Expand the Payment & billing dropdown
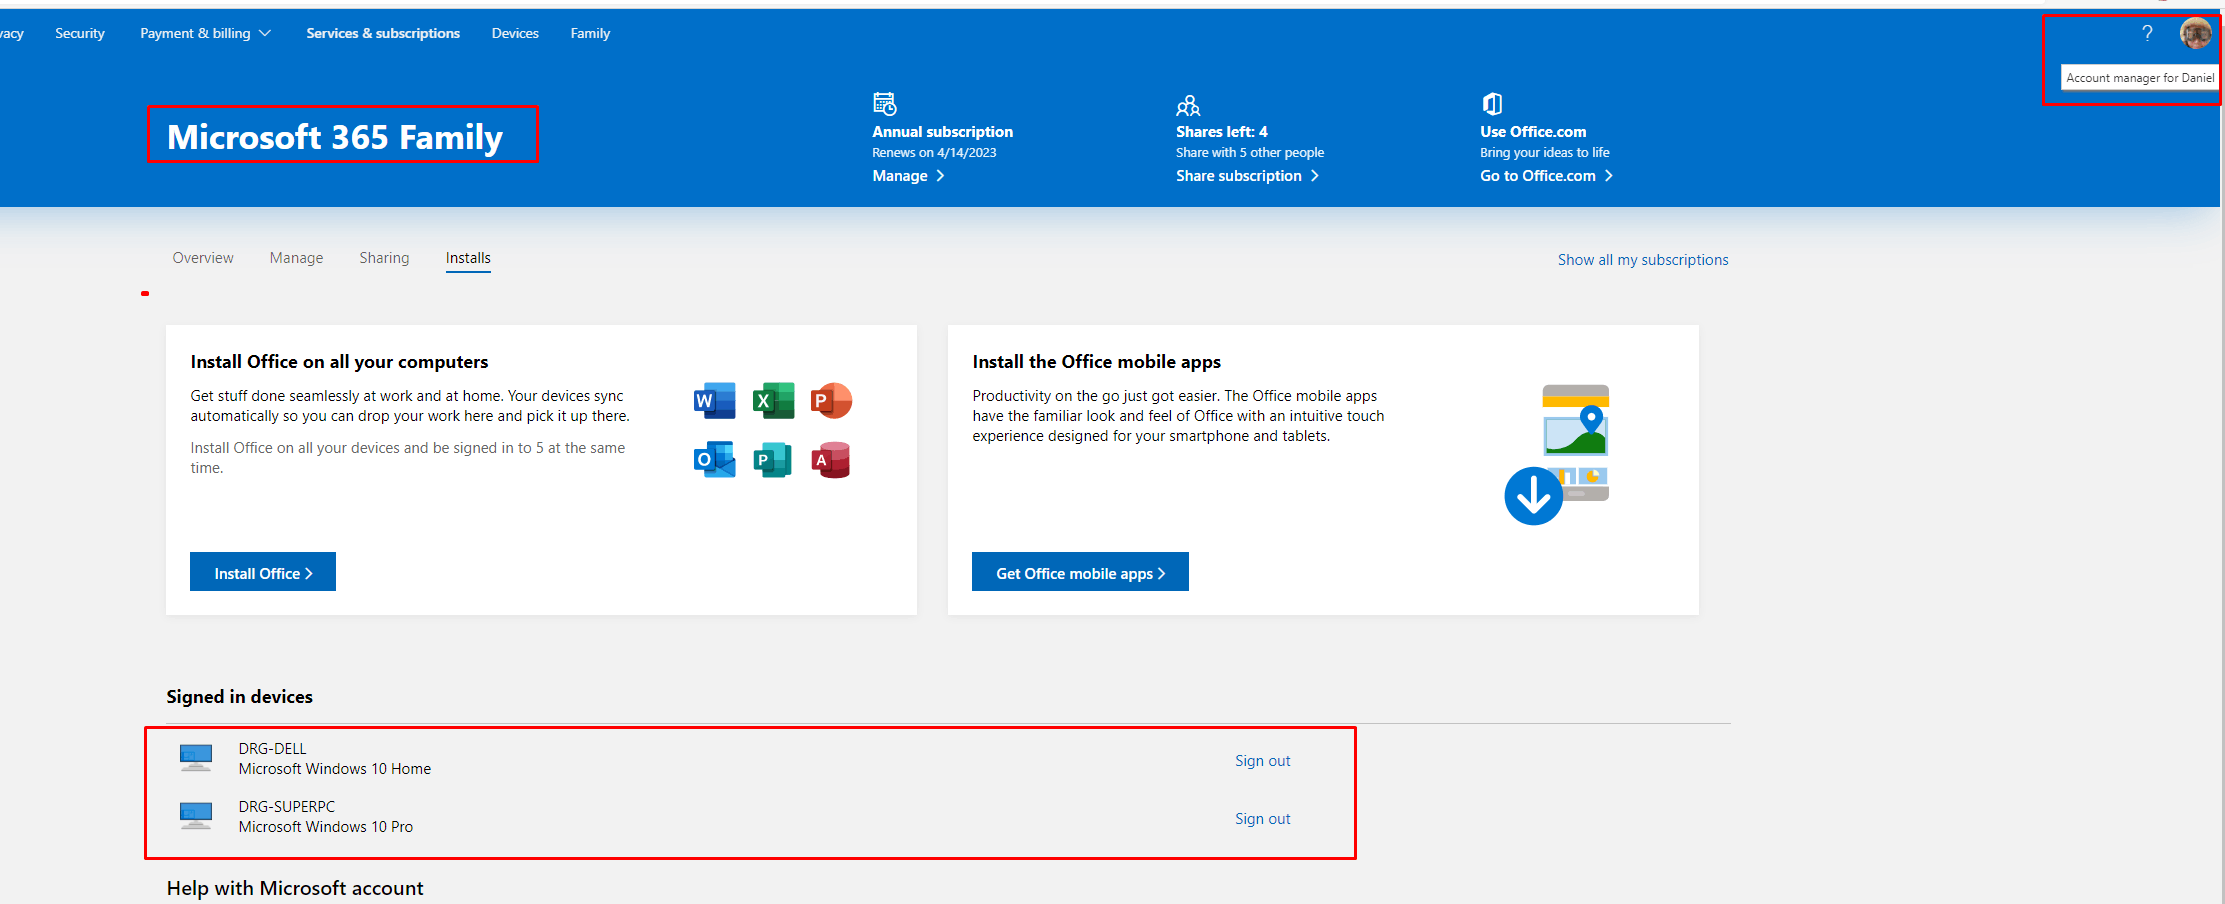This screenshot has width=2225, height=904. click(205, 33)
